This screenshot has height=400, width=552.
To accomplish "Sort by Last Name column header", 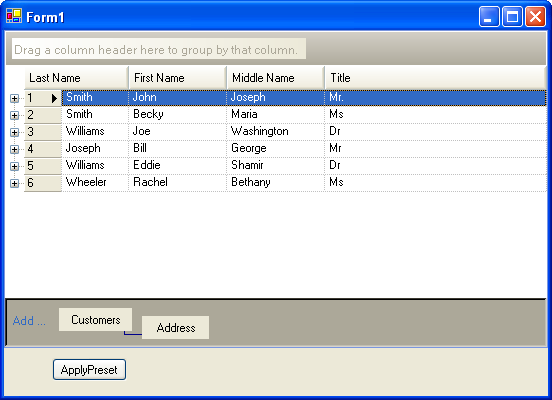I will tap(76, 78).
